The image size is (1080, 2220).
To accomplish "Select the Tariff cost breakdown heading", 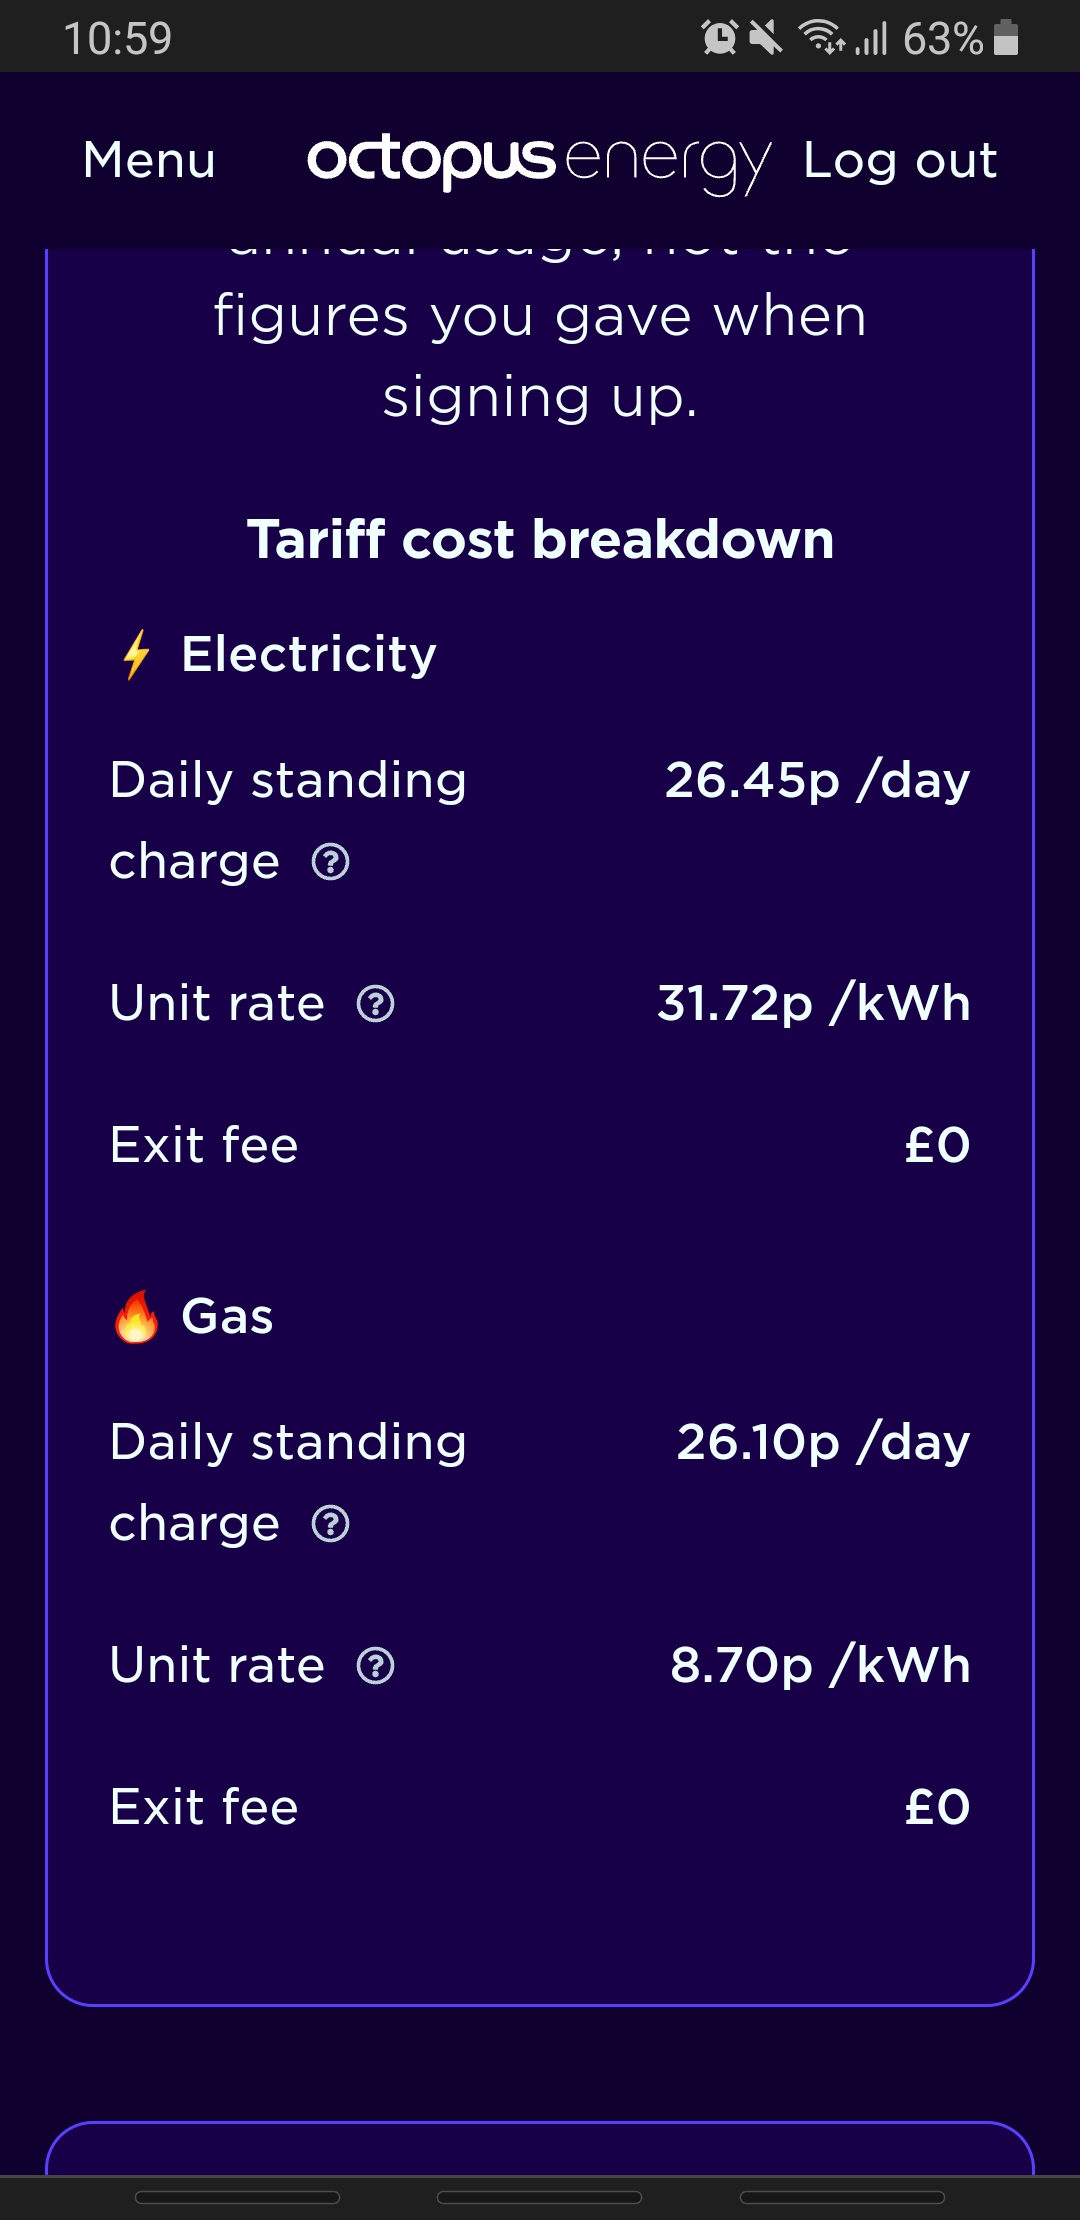I will (540, 540).
